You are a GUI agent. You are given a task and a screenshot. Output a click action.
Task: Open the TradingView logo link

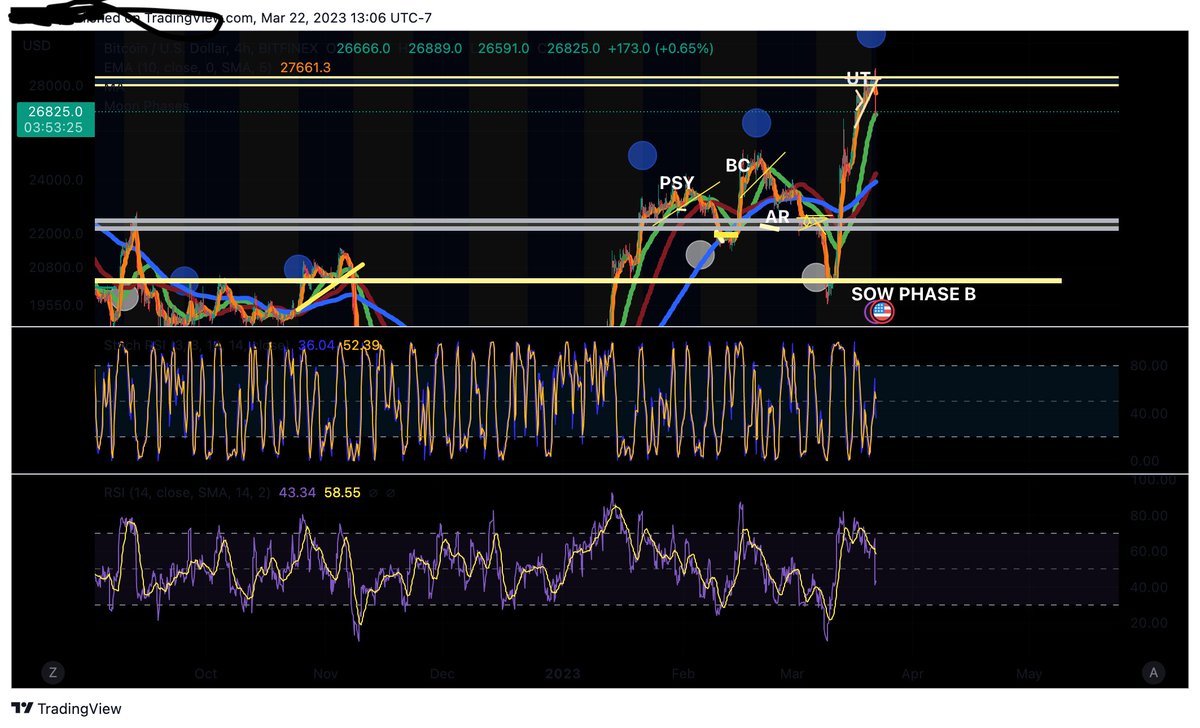click(x=67, y=709)
